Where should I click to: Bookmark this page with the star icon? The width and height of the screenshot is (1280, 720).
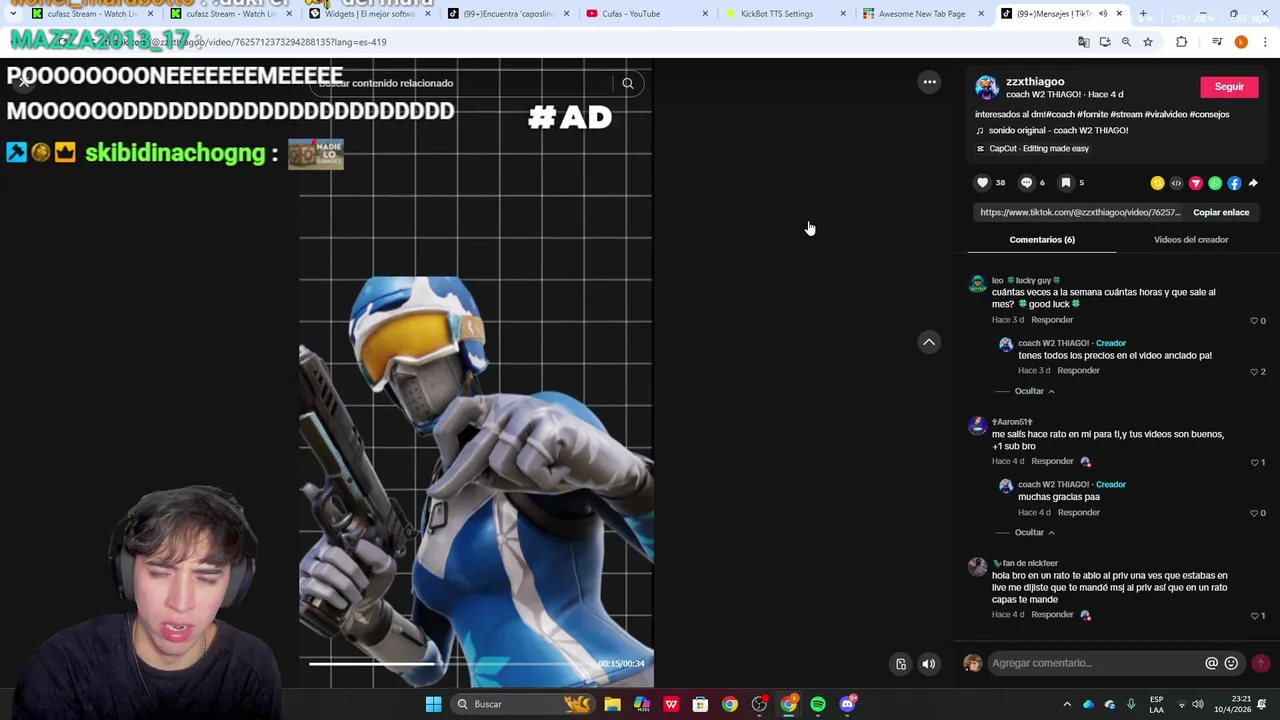(x=1148, y=42)
